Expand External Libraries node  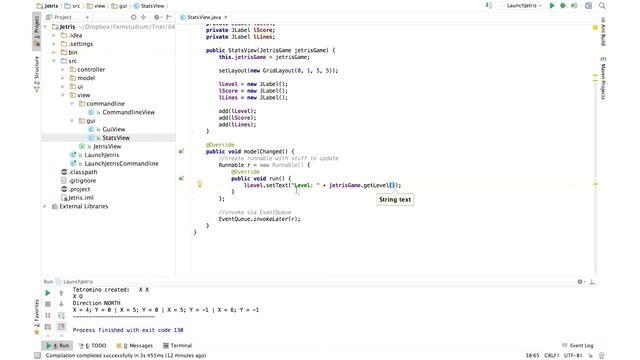coord(45,207)
